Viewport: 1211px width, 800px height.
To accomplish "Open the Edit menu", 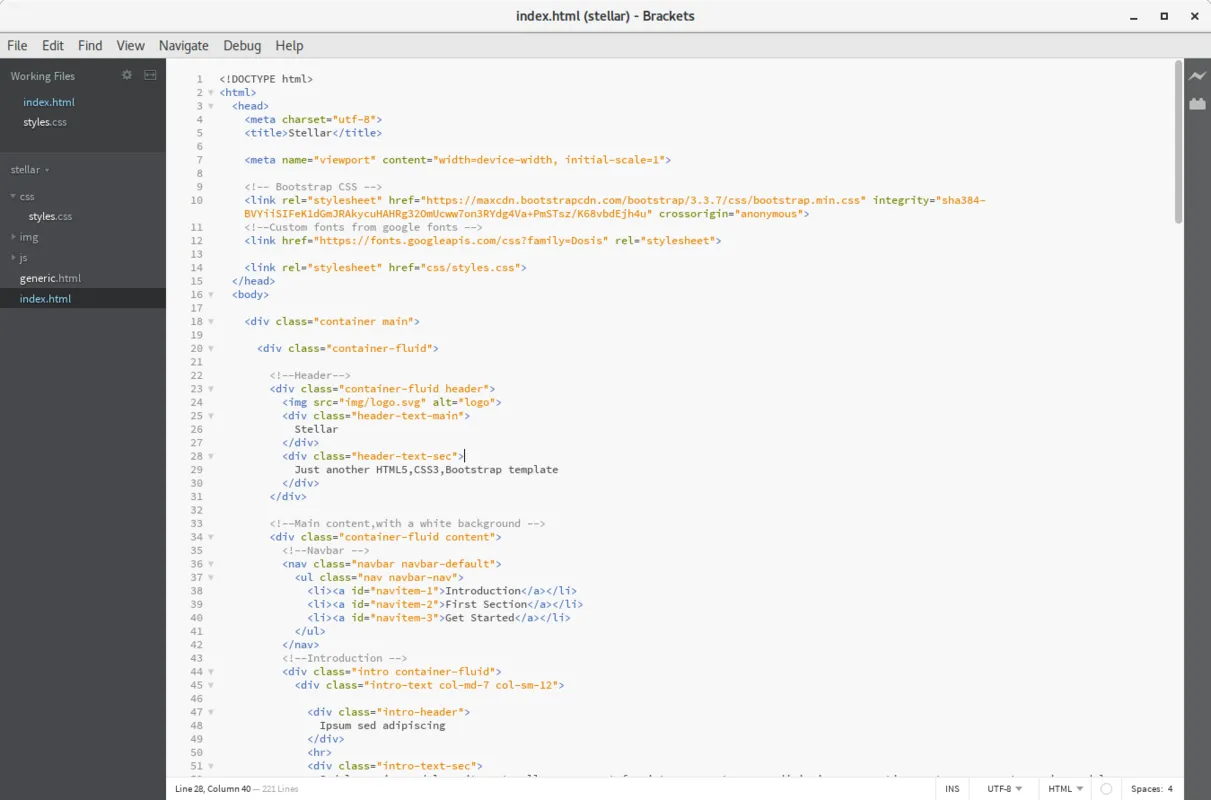I will click(x=53, y=45).
